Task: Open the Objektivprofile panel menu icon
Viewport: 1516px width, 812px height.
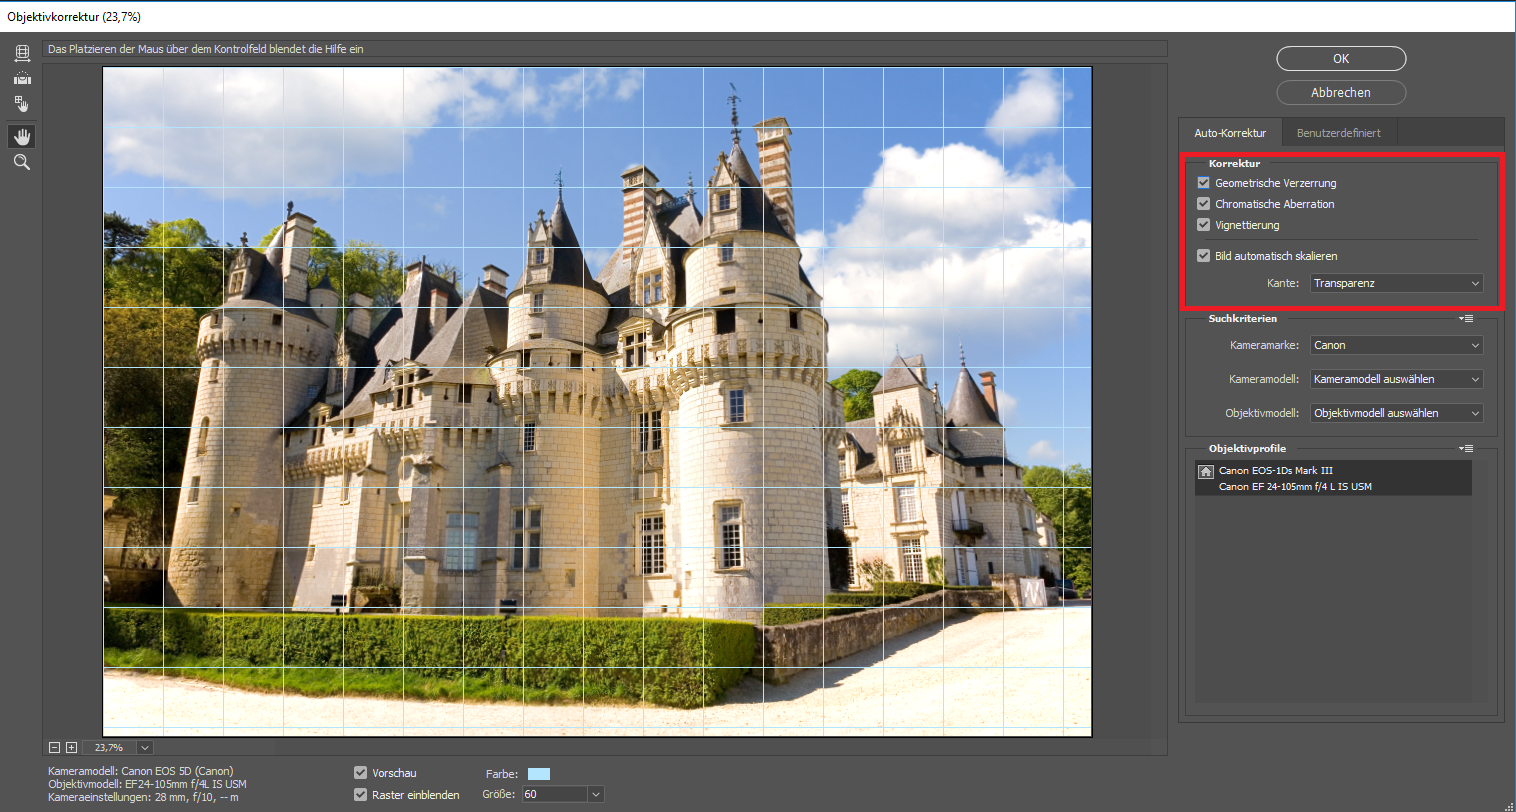Action: (x=1466, y=449)
